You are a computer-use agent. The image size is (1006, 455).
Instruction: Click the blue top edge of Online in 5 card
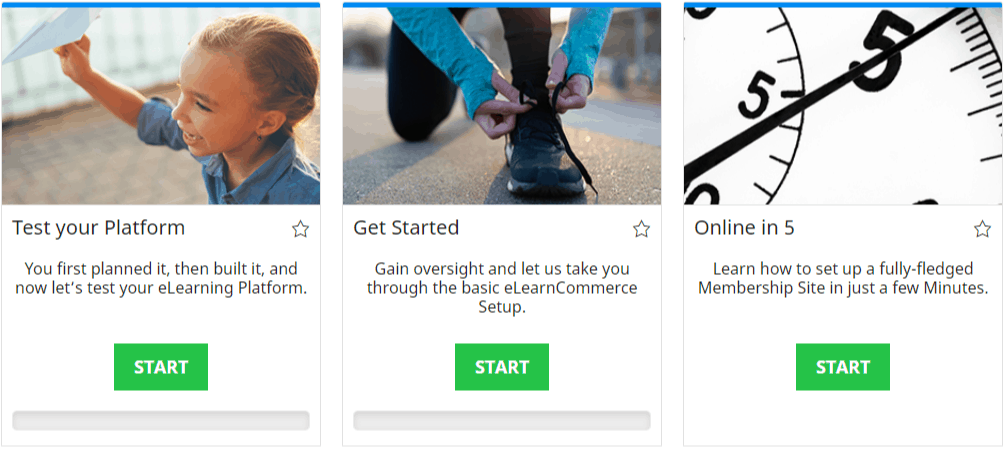[x=843, y=4]
